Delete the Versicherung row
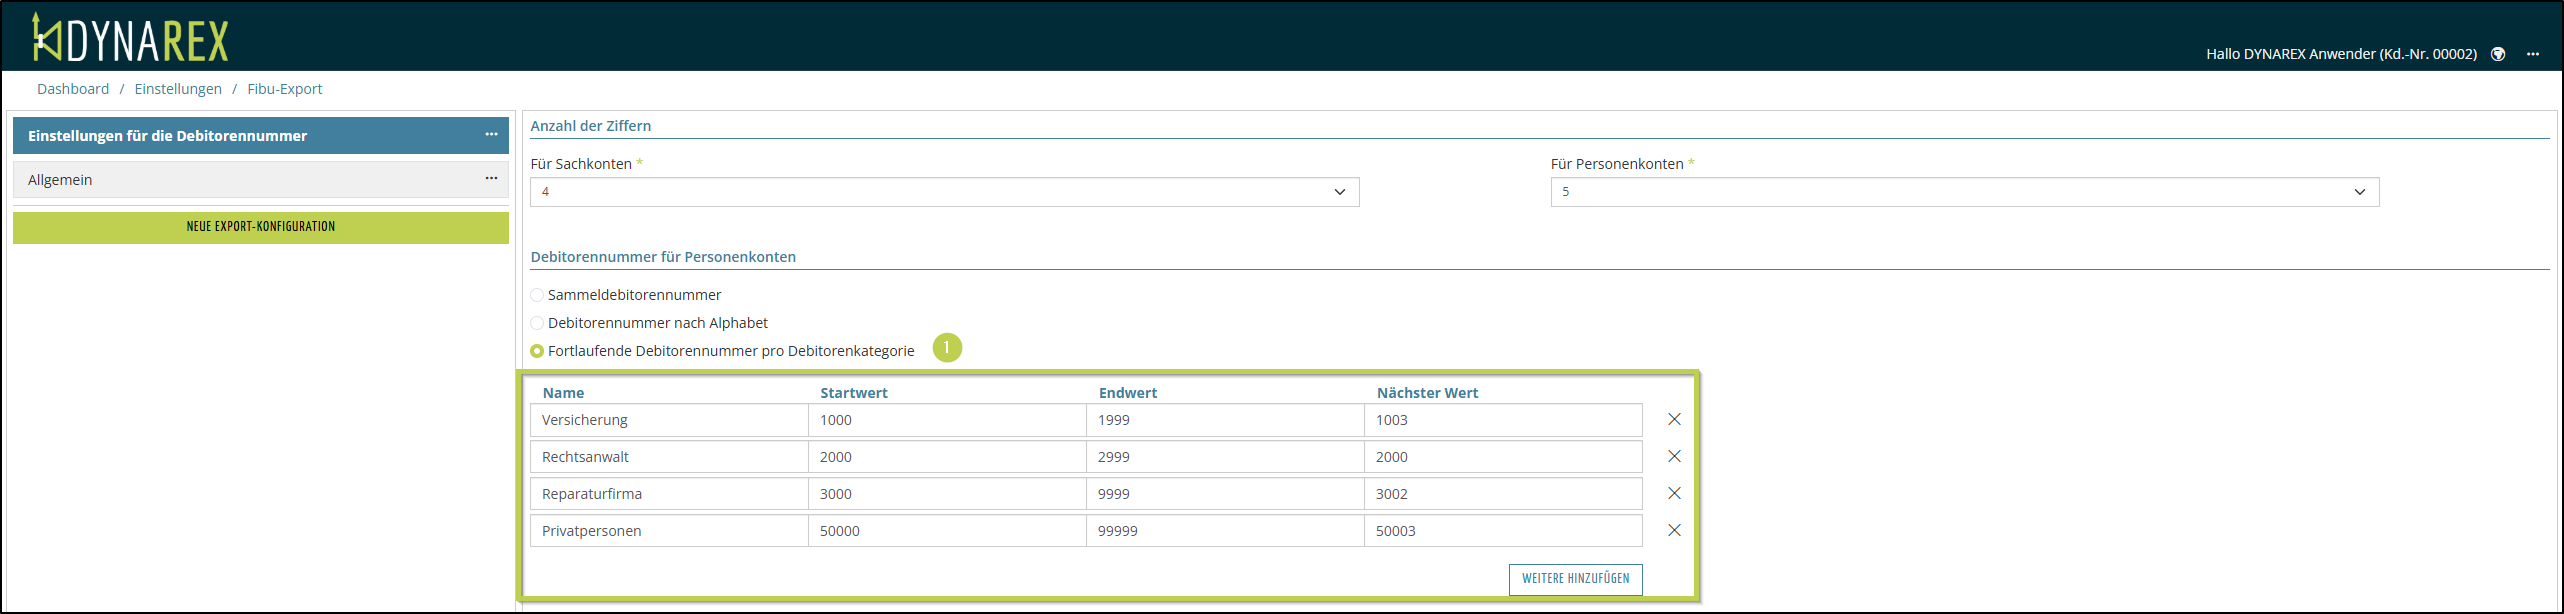 [x=1674, y=420]
